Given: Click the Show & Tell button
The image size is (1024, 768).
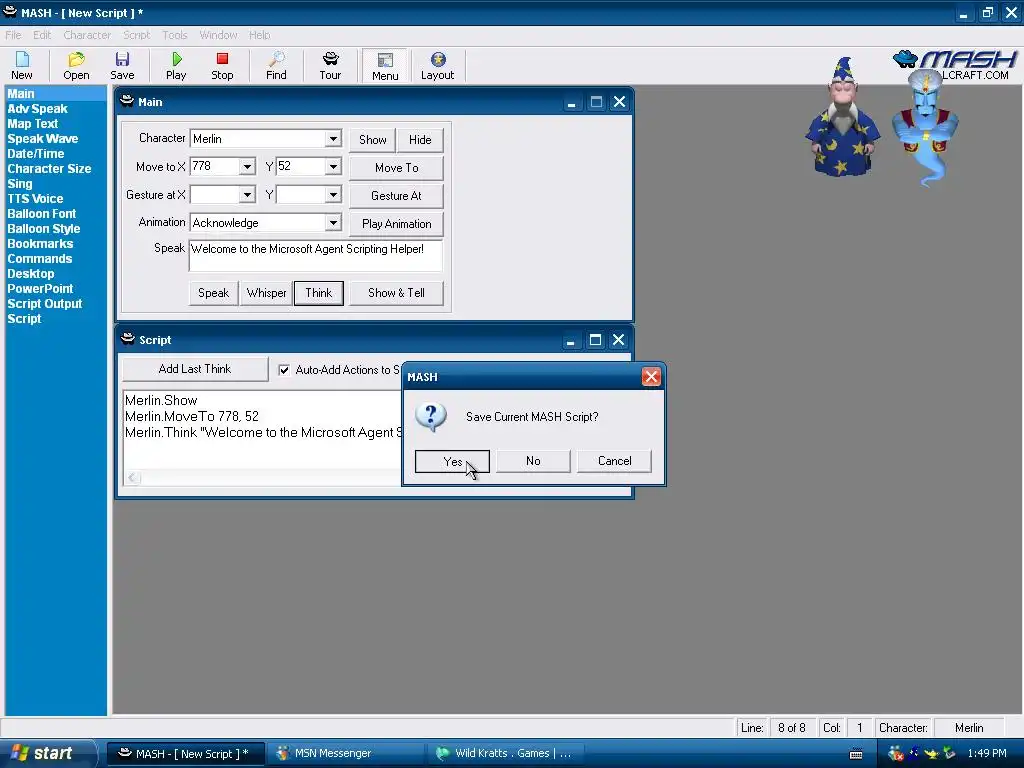Looking at the screenshot, I should [396, 293].
